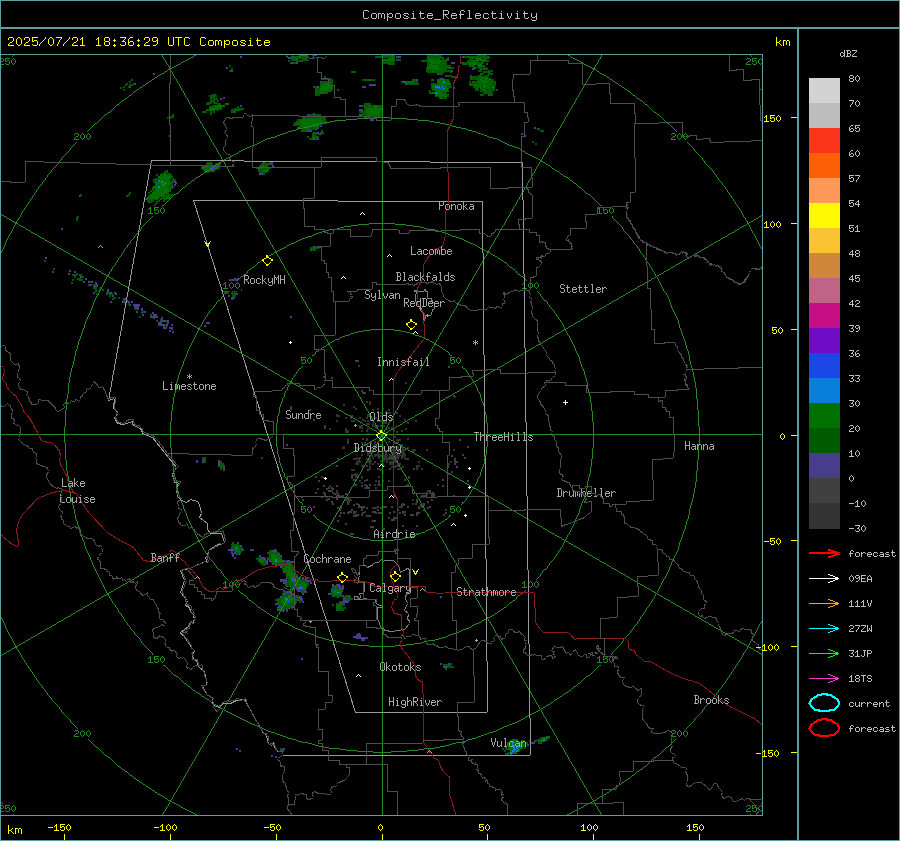Click the Brooks city label

pos(711,700)
